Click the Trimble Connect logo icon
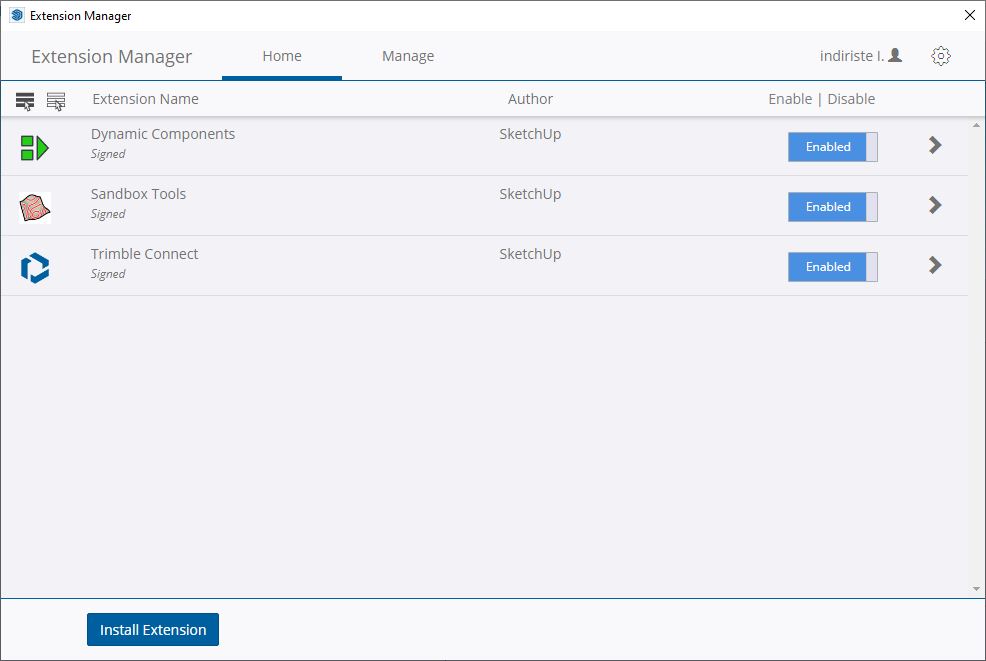986x661 pixels. click(x=35, y=268)
